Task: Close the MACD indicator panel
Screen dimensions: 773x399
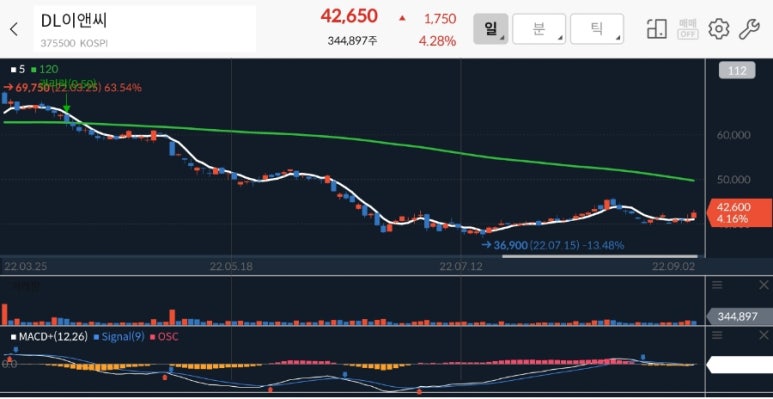Action: [x=764, y=336]
